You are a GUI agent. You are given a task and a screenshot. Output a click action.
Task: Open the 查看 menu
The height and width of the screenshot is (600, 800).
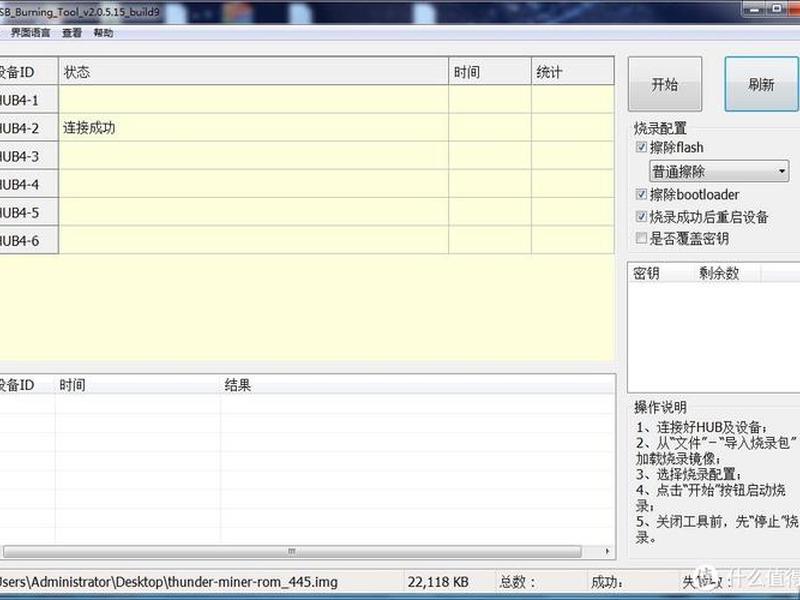coord(72,33)
